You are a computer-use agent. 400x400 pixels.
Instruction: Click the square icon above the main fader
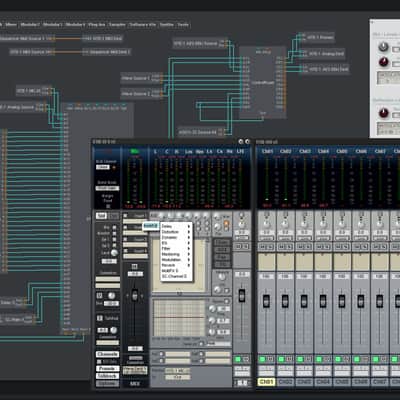coord(134,266)
